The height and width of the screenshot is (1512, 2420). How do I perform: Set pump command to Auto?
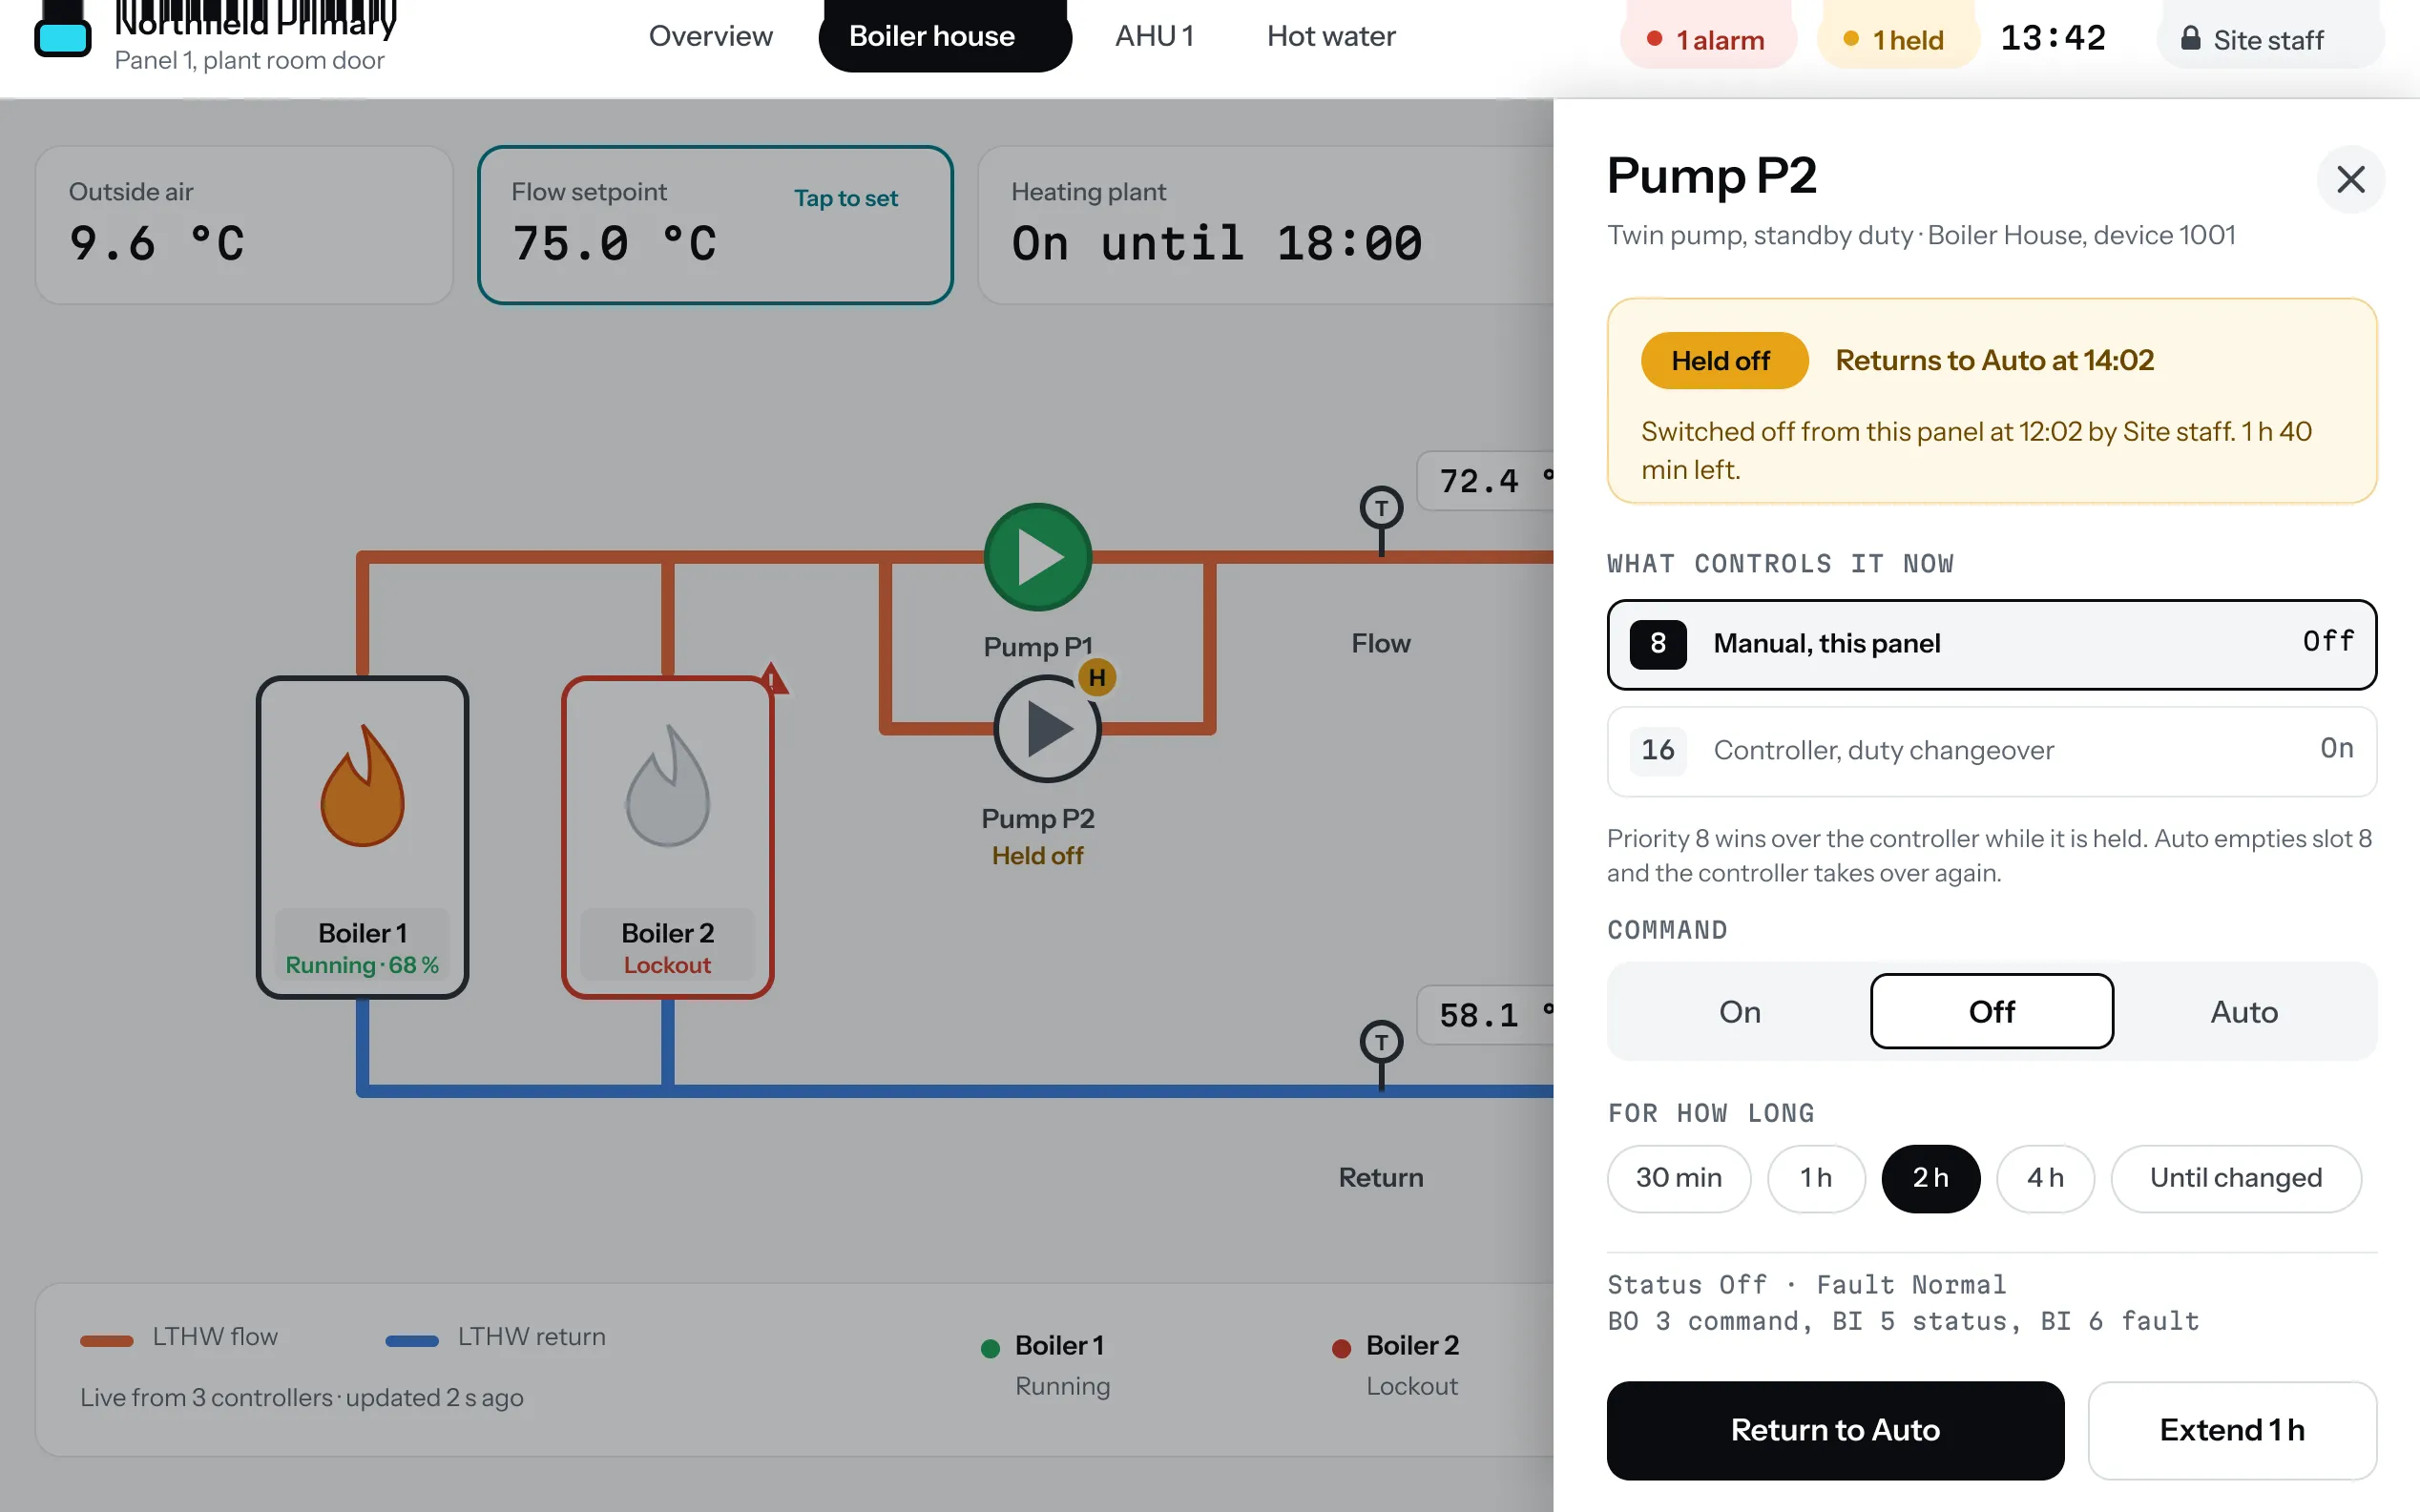coord(2244,1012)
